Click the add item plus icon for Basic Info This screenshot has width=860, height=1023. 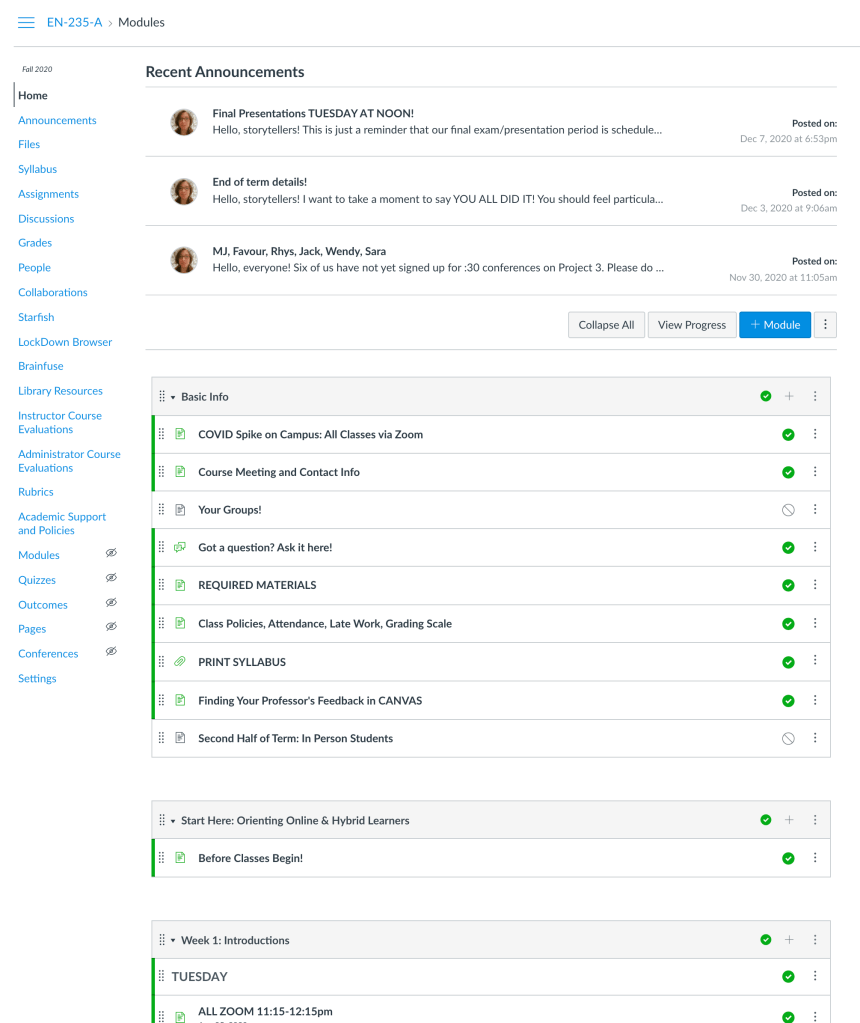[x=789, y=397]
